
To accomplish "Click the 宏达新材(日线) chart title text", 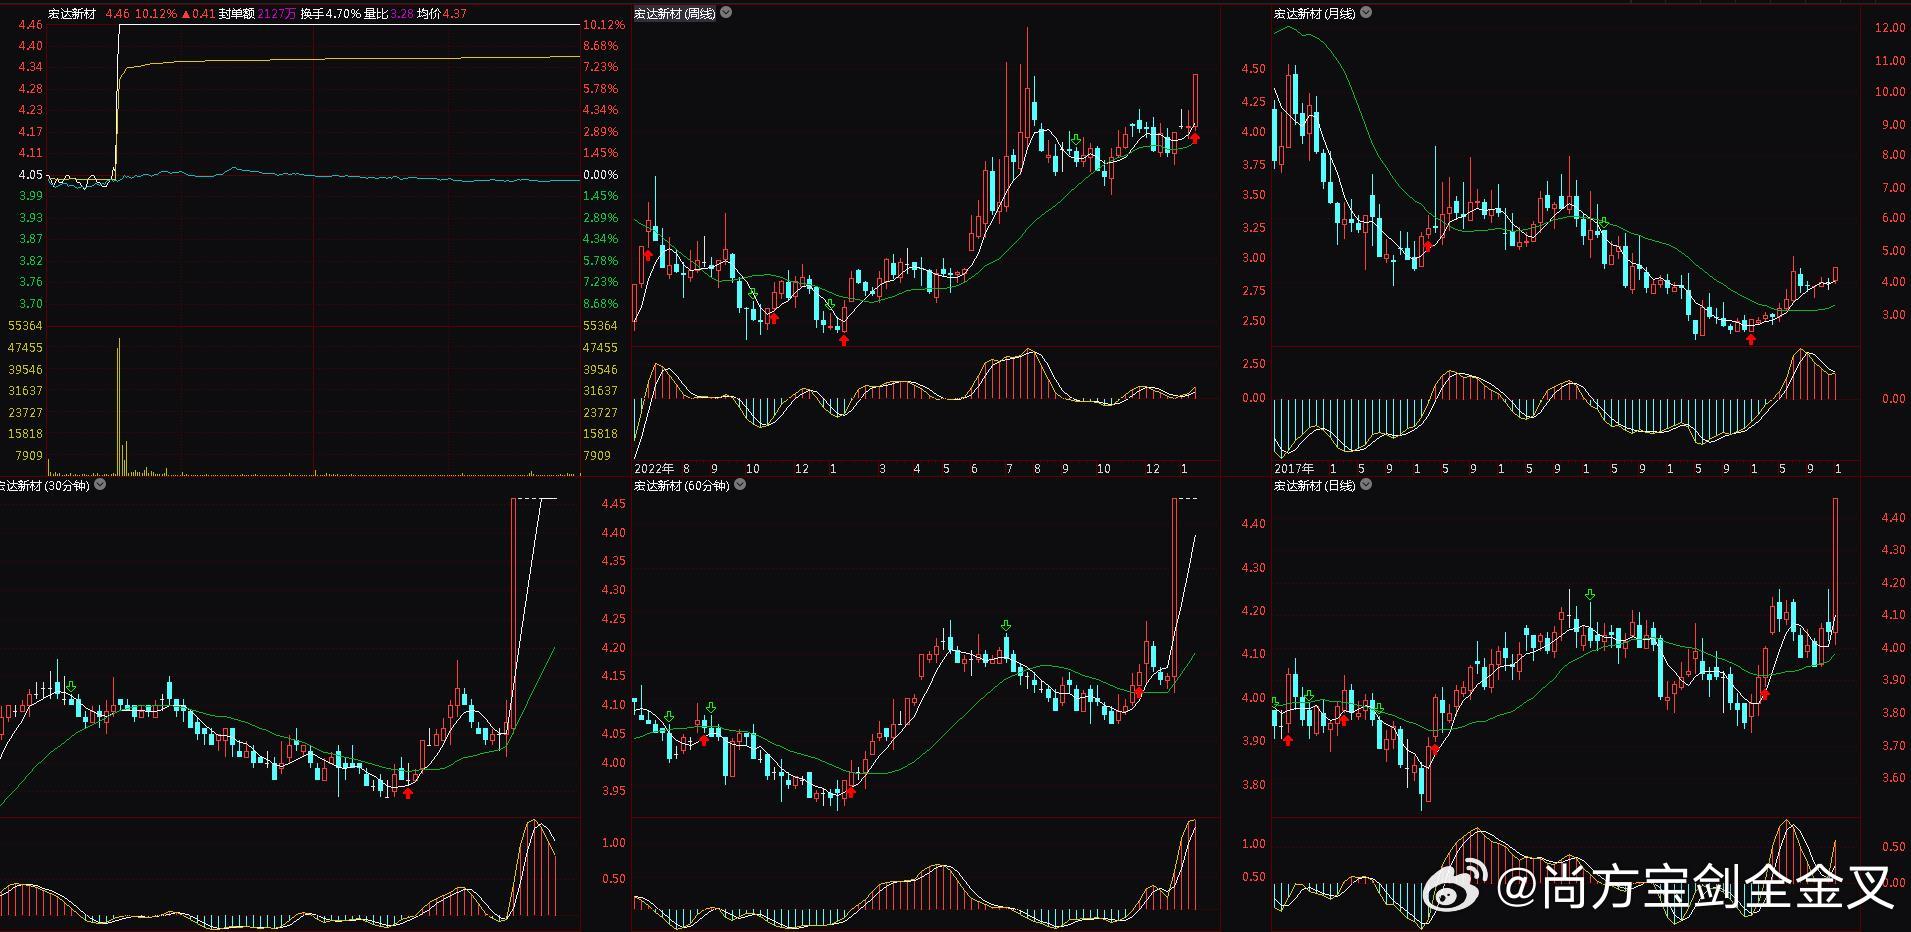I will click(1315, 485).
